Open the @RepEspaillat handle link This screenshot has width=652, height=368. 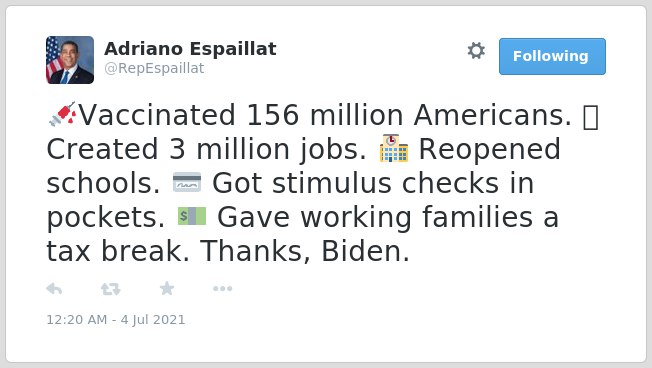point(154,68)
